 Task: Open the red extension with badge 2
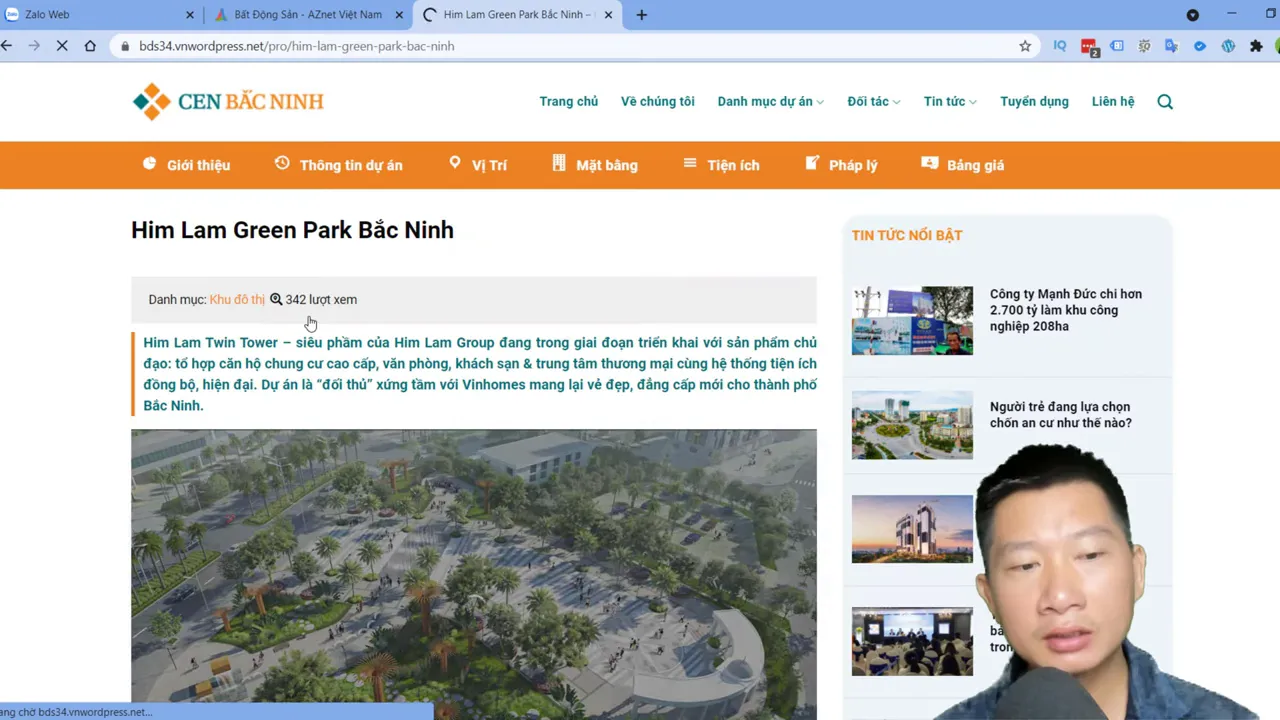tap(1089, 47)
